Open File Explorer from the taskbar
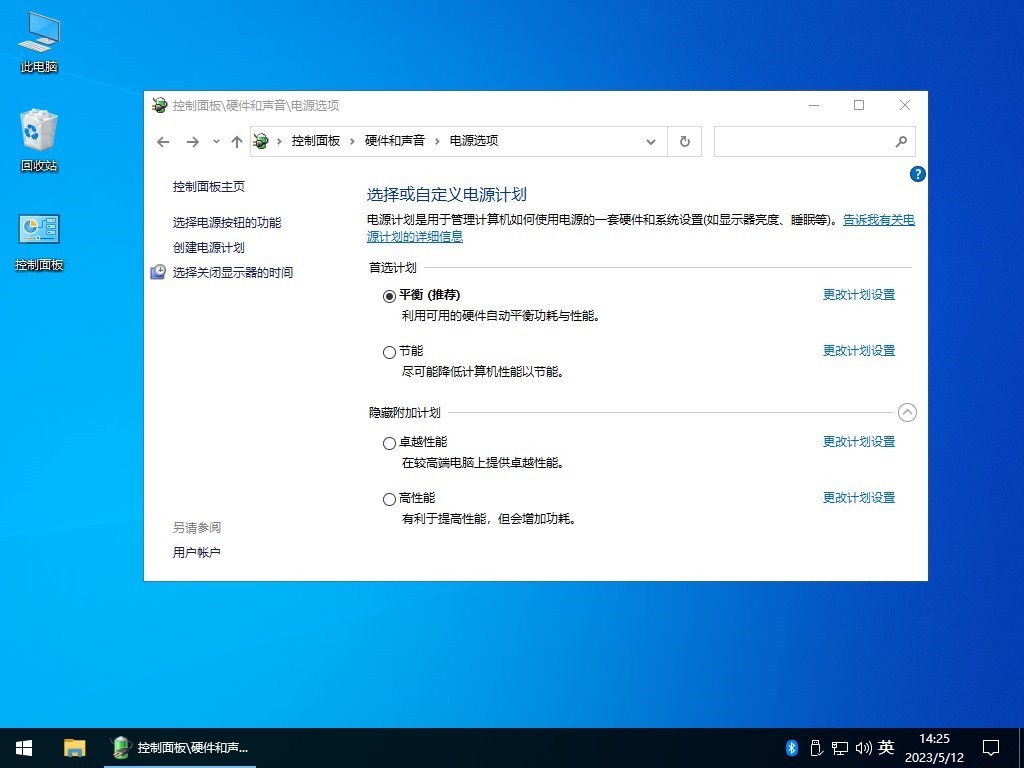The image size is (1024, 768). (x=75, y=747)
